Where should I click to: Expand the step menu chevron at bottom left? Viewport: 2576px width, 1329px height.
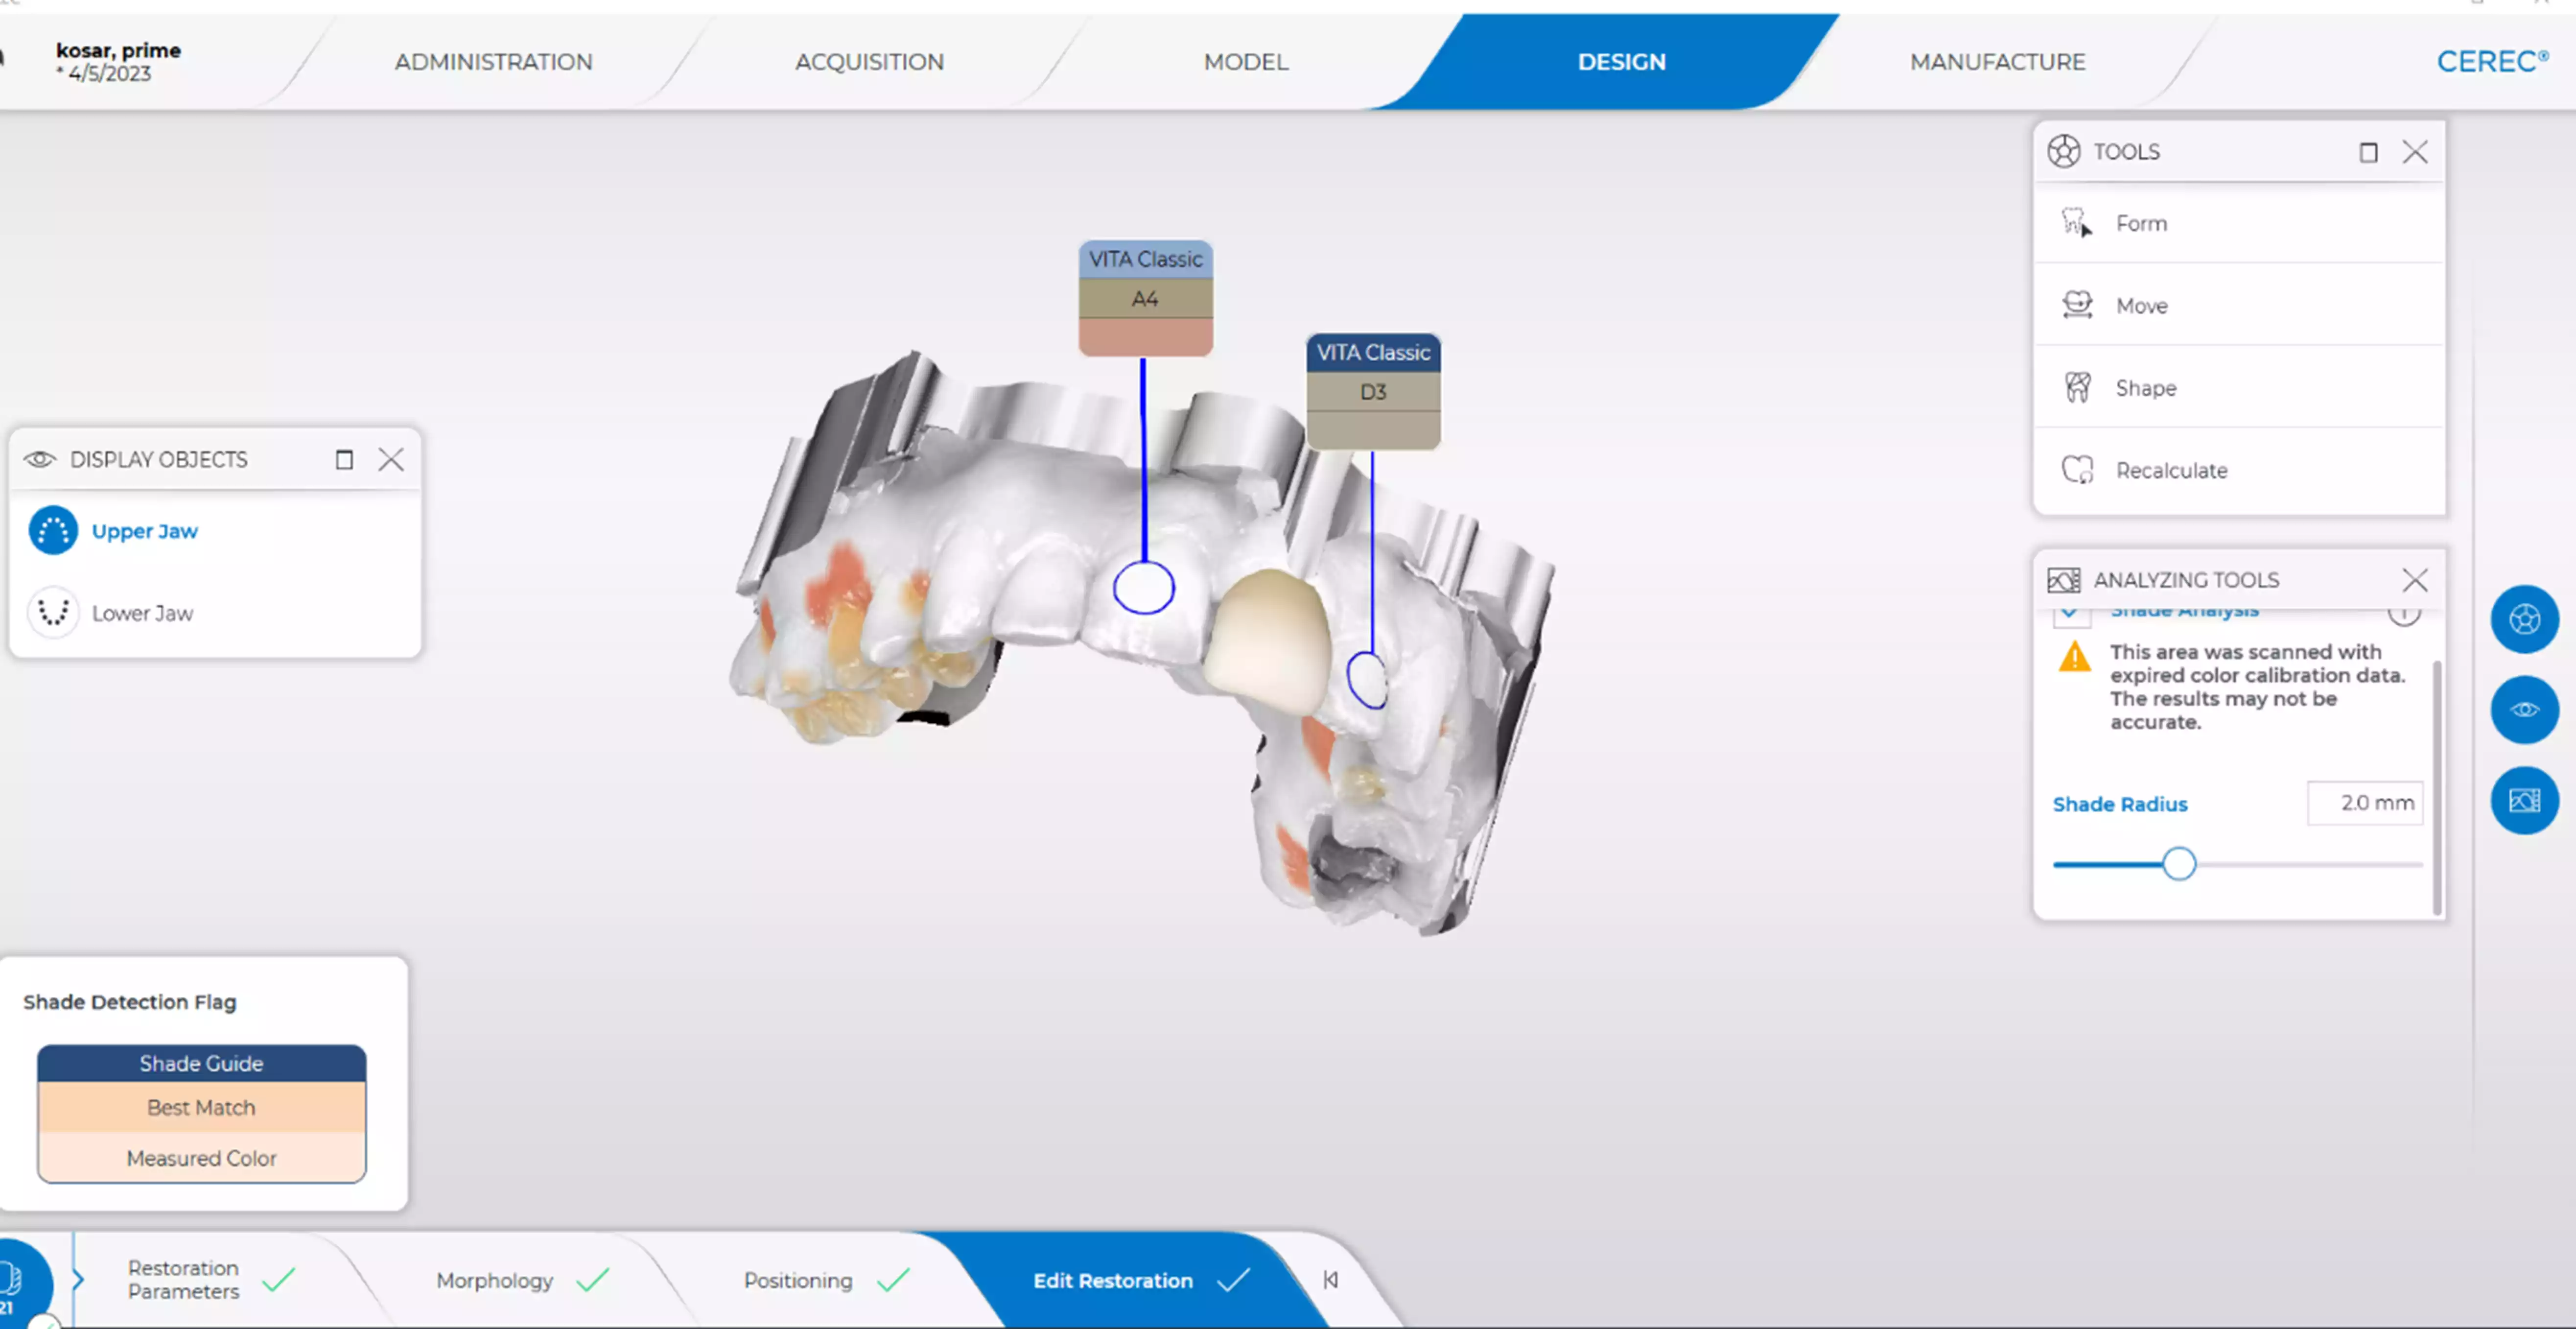[78, 1279]
